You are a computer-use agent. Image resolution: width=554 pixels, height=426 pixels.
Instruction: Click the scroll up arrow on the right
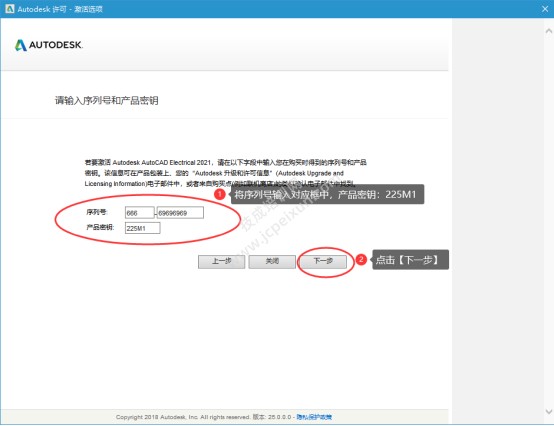[x=549, y=31]
